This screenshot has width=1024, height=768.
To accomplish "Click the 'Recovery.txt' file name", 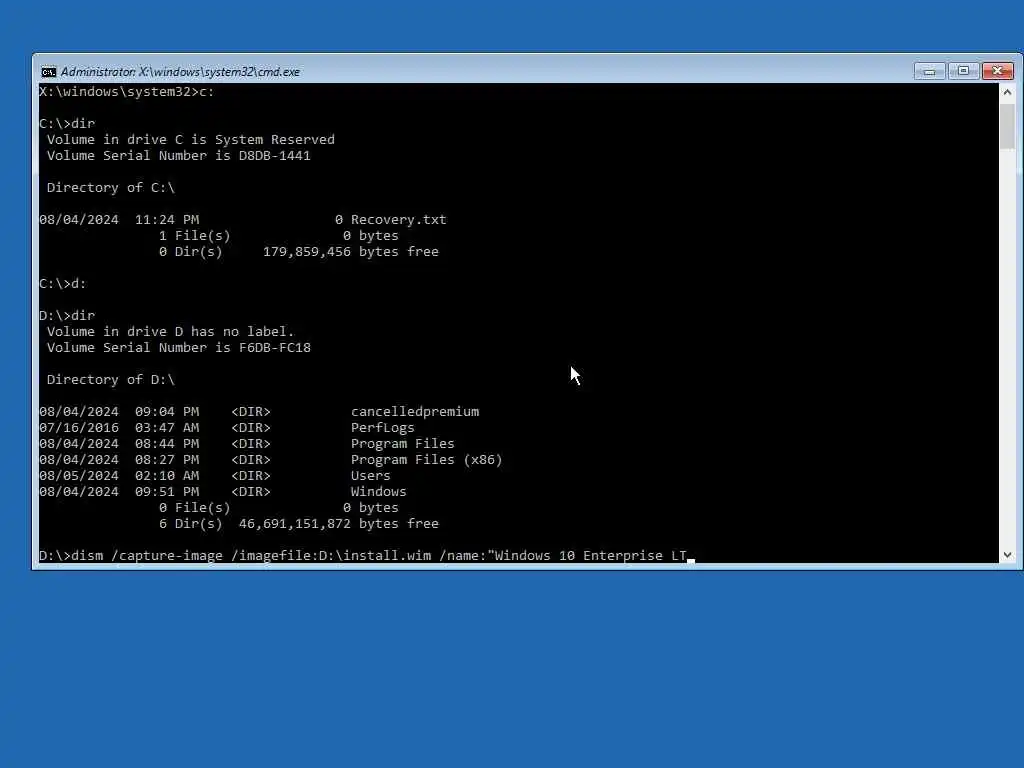I will coord(398,219).
